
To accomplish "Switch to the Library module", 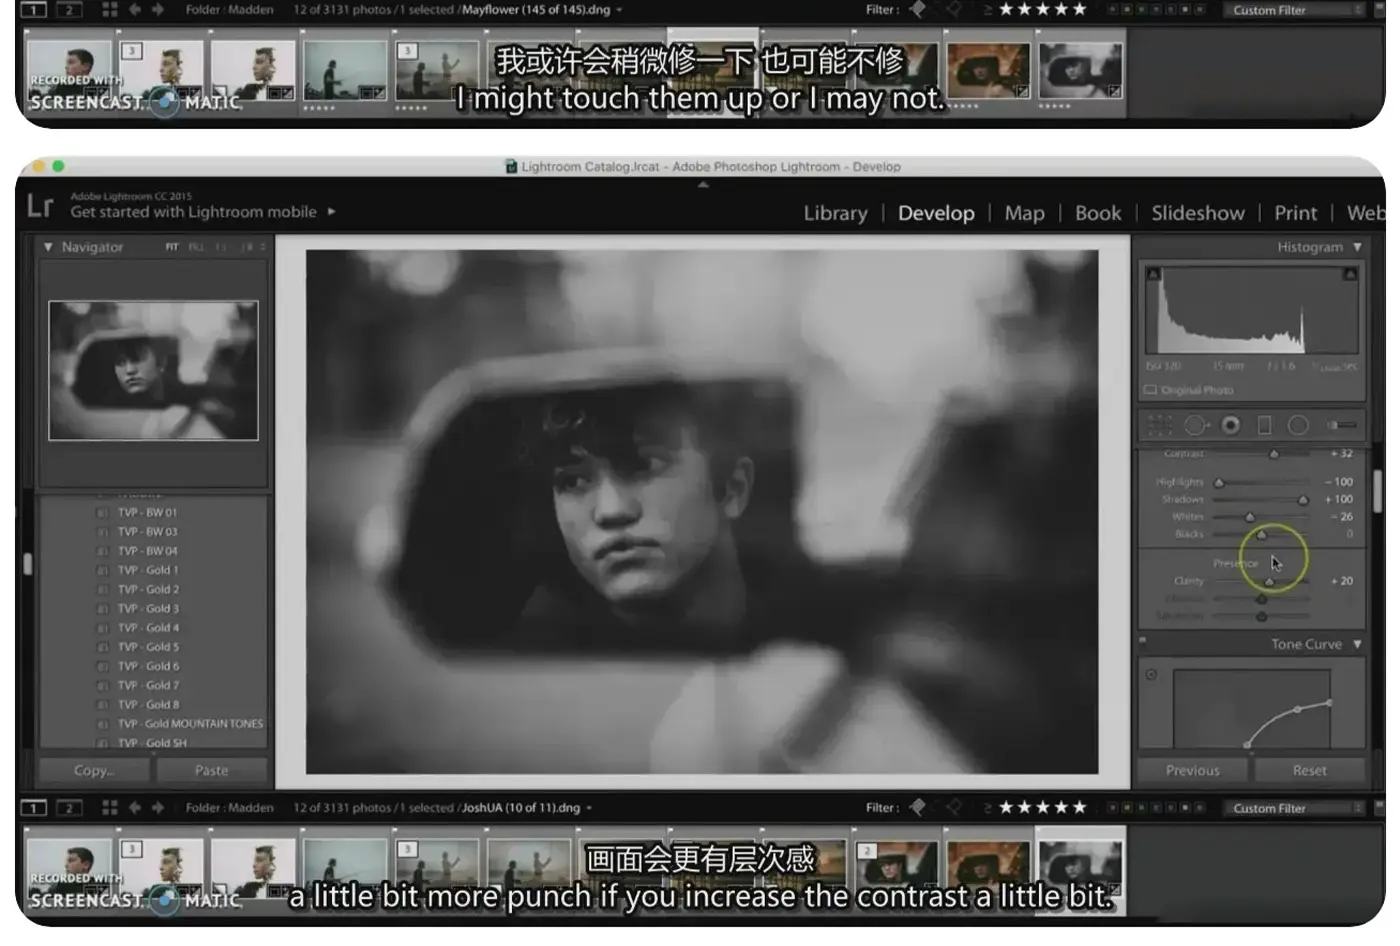I will (835, 213).
